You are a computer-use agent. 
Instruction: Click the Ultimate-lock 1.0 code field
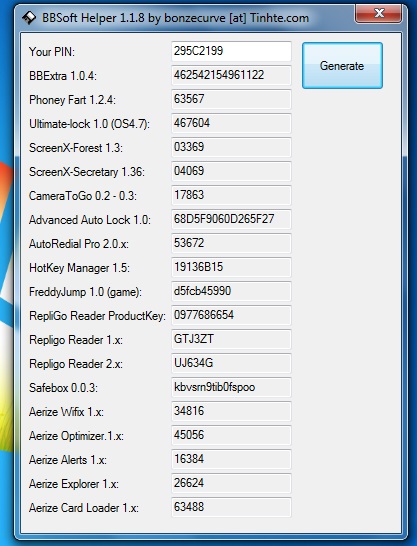(x=231, y=123)
